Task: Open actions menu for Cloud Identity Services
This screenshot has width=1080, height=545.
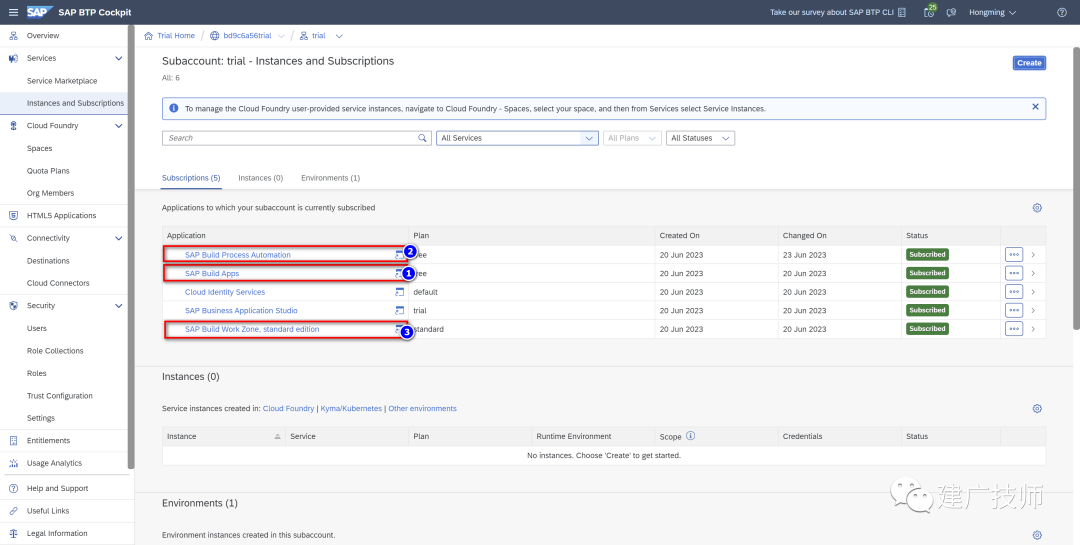Action: point(1014,291)
